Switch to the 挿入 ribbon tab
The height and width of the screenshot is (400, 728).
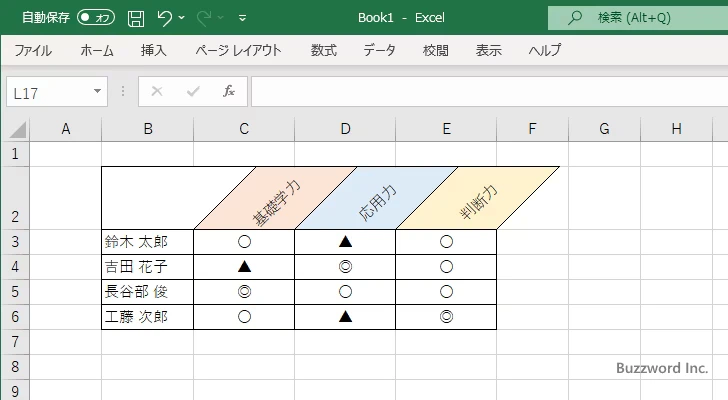click(x=154, y=50)
